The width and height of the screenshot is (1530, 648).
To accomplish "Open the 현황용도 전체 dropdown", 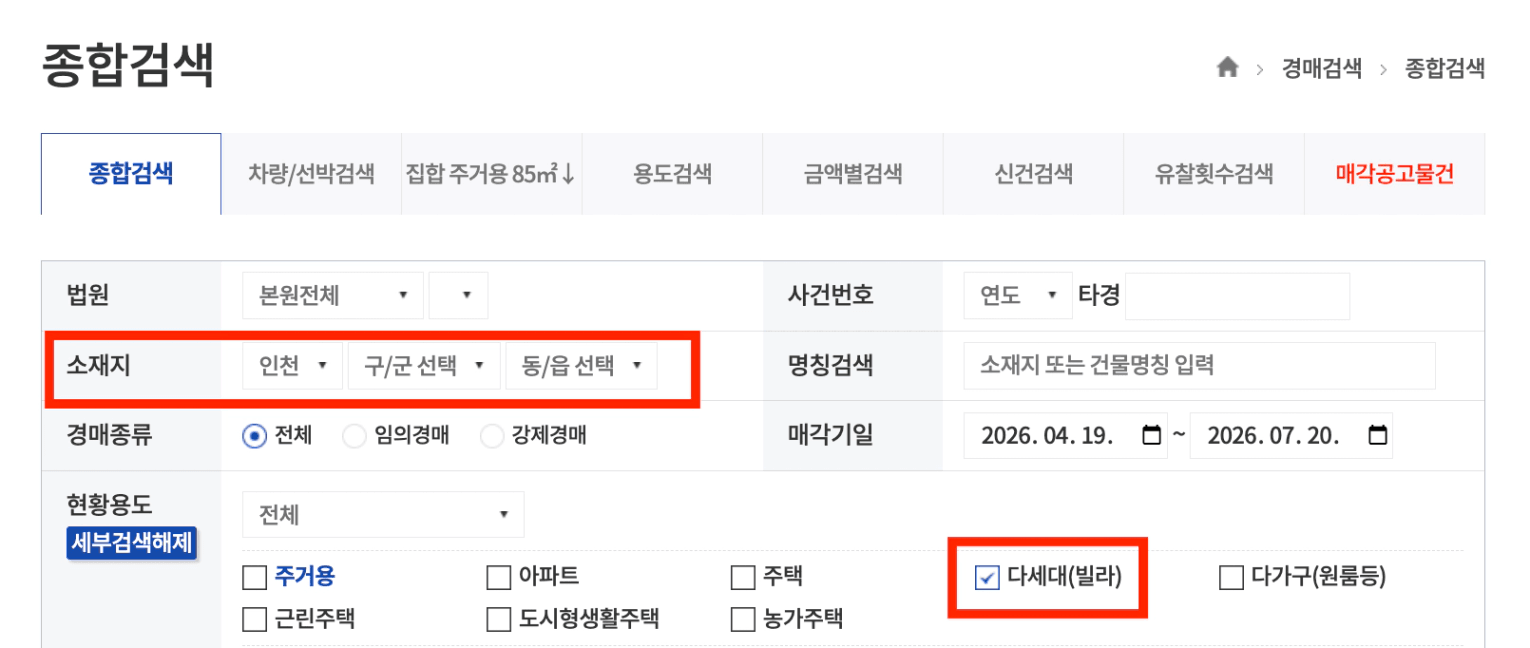I will tap(382, 515).
